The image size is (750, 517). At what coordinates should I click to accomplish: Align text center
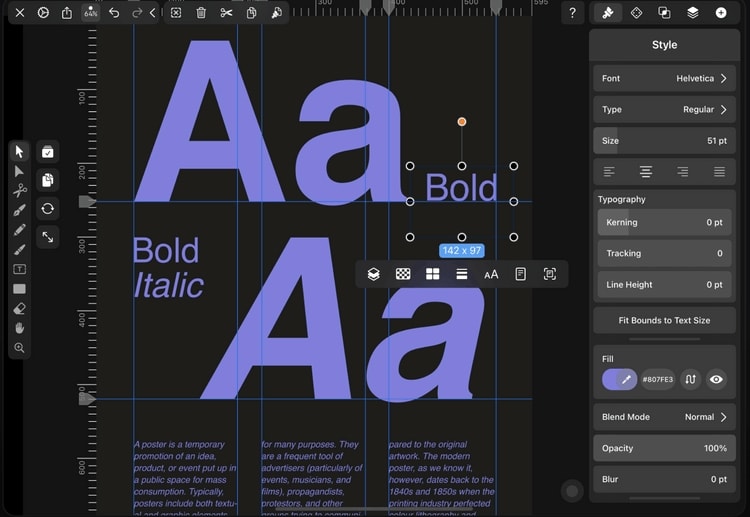(x=646, y=172)
